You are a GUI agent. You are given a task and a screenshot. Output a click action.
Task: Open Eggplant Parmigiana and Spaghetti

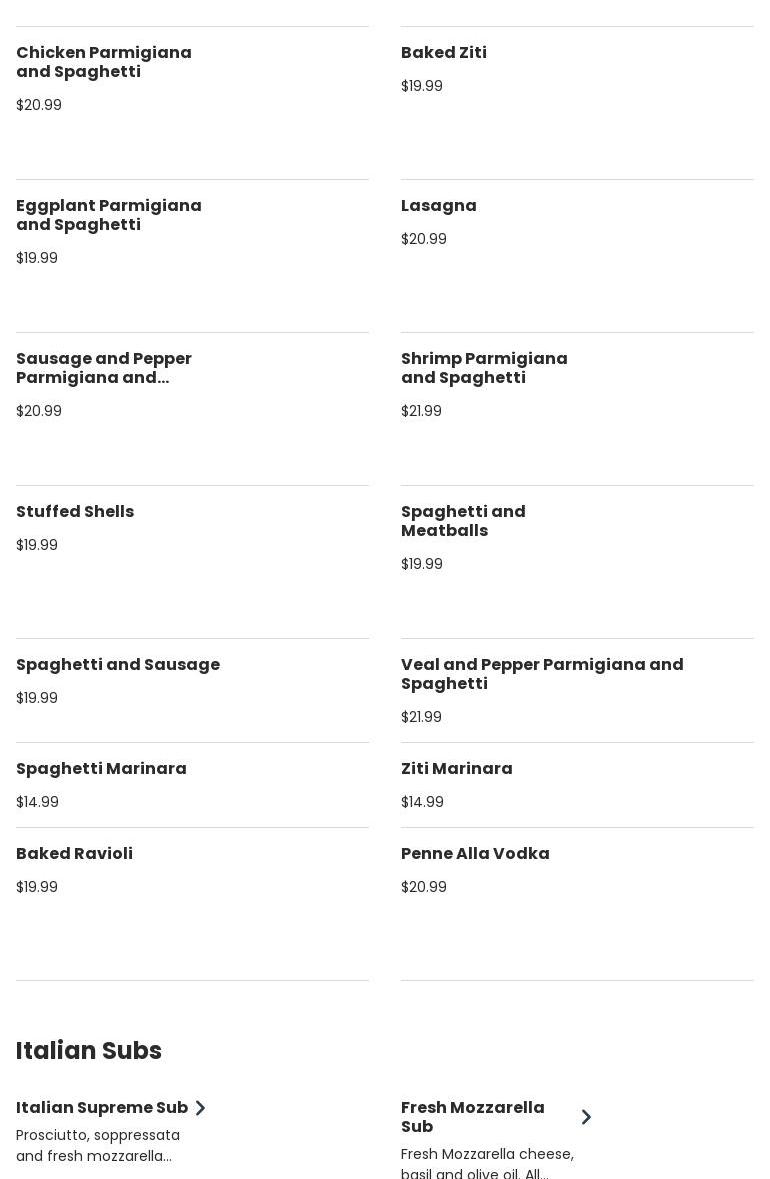pyautogui.click(x=109, y=215)
